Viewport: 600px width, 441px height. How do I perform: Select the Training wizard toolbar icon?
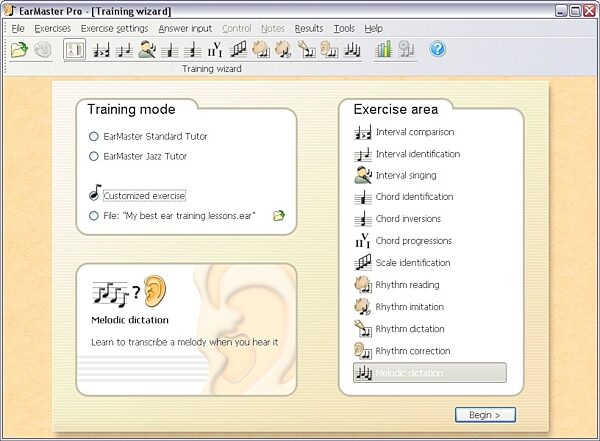click(x=75, y=49)
